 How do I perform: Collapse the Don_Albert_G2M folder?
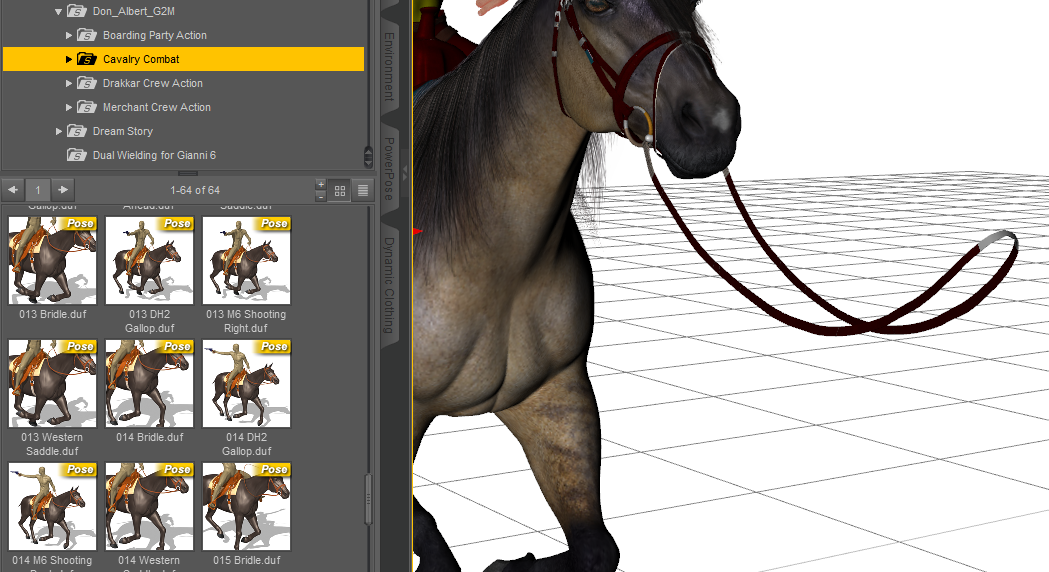point(58,11)
